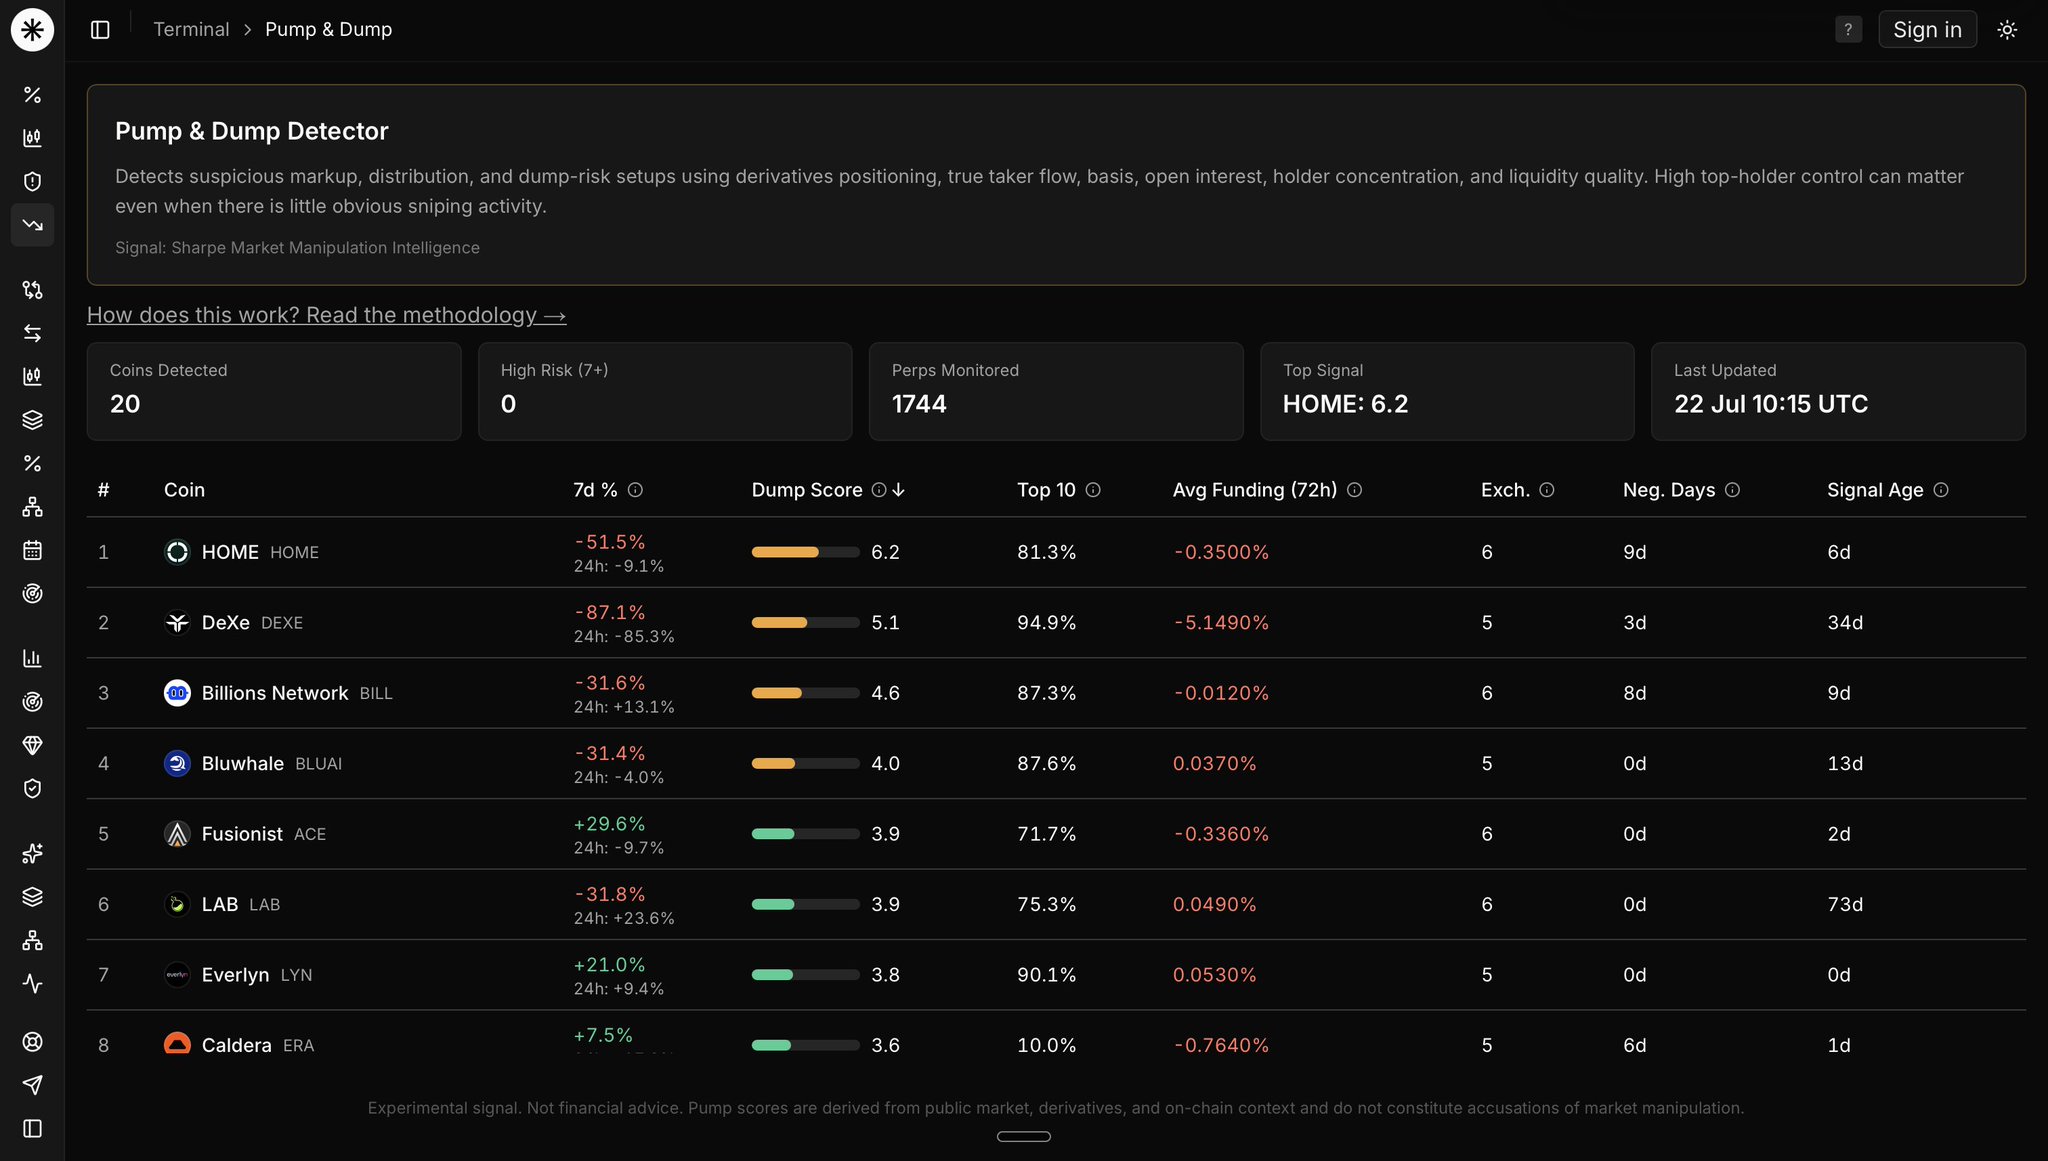Click the diamond sidebar icon
This screenshot has width=2048, height=1161.
click(x=32, y=745)
